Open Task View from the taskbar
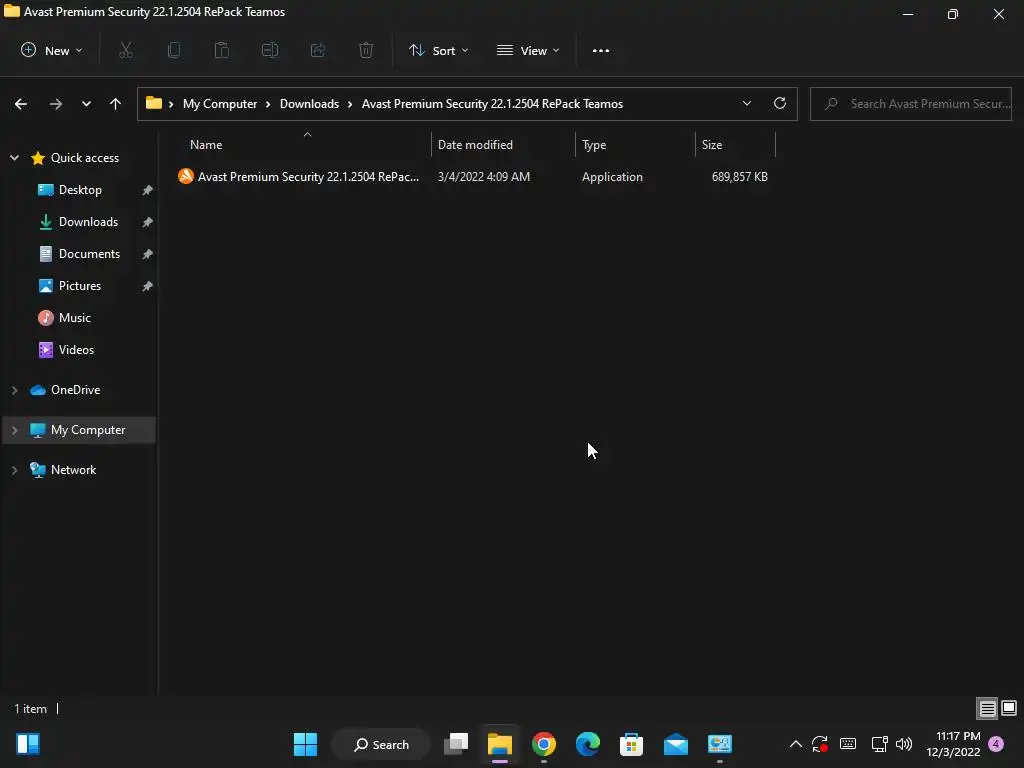This screenshot has width=1024, height=768. [x=456, y=744]
